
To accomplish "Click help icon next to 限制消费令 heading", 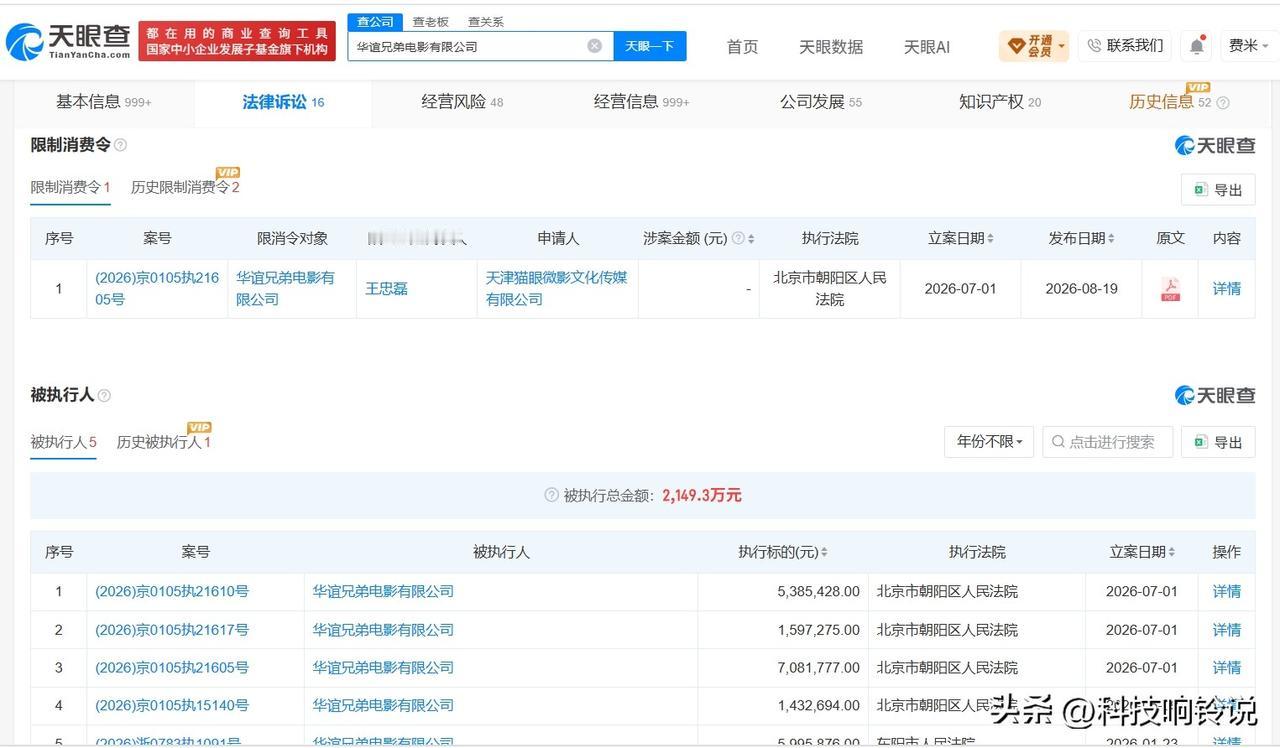I will tap(120, 145).
